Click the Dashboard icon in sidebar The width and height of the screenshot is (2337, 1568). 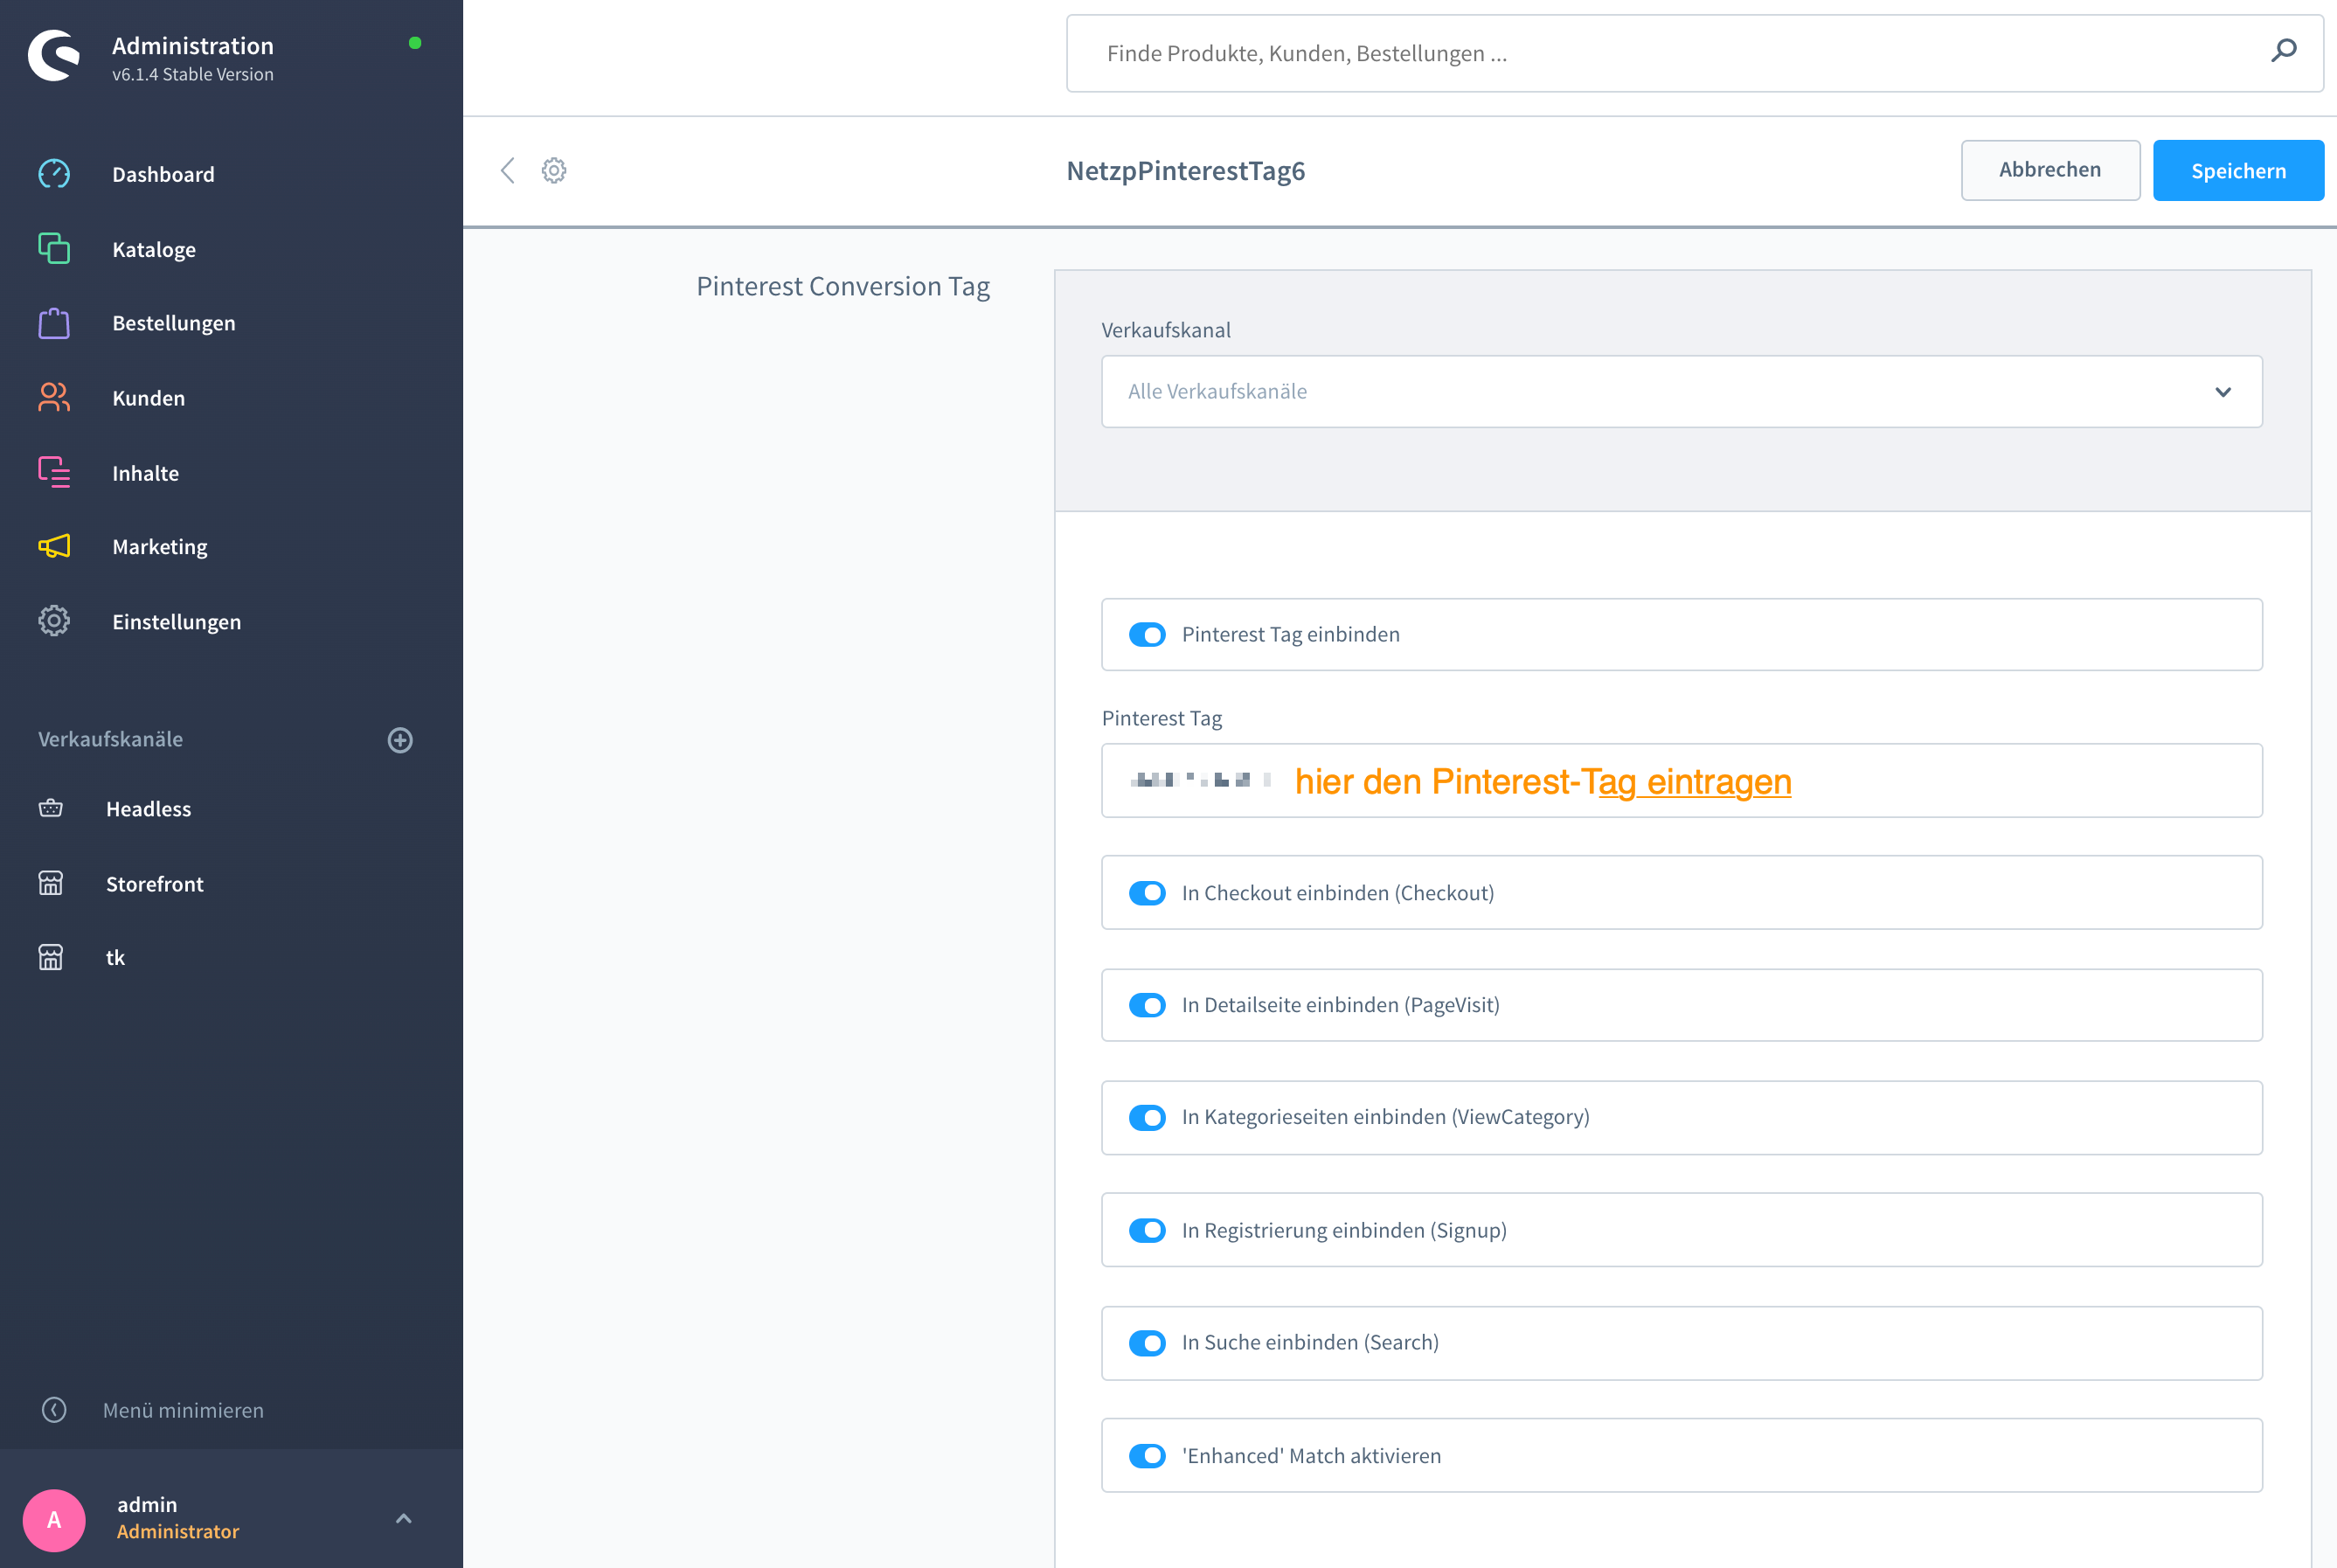pyautogui.click(x=52, y=173)
